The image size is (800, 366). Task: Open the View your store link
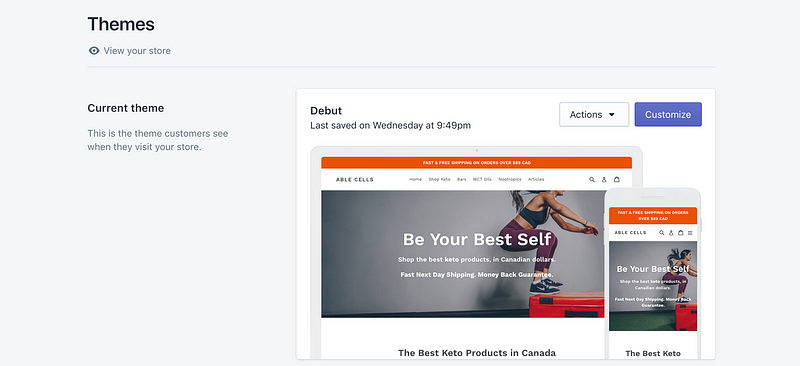(x=137, y=51)
